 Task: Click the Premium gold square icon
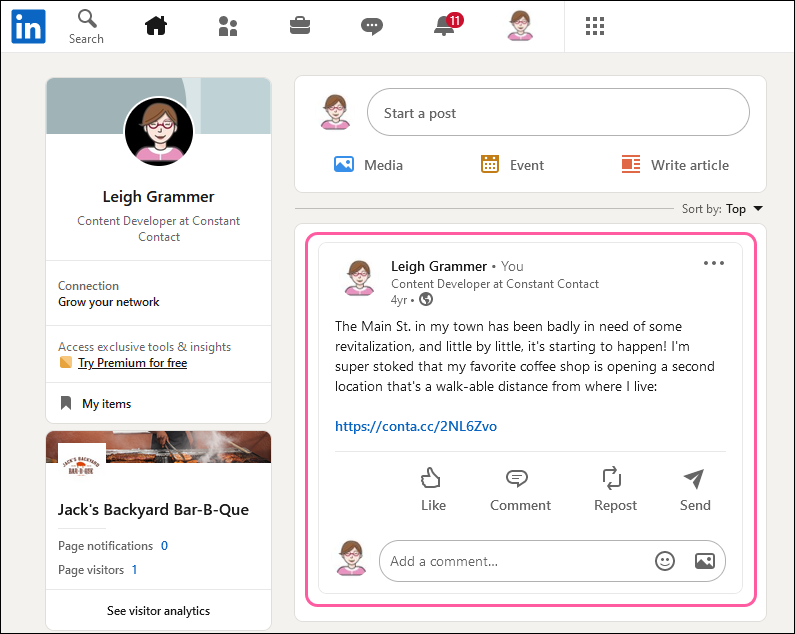tap(66, 362)
